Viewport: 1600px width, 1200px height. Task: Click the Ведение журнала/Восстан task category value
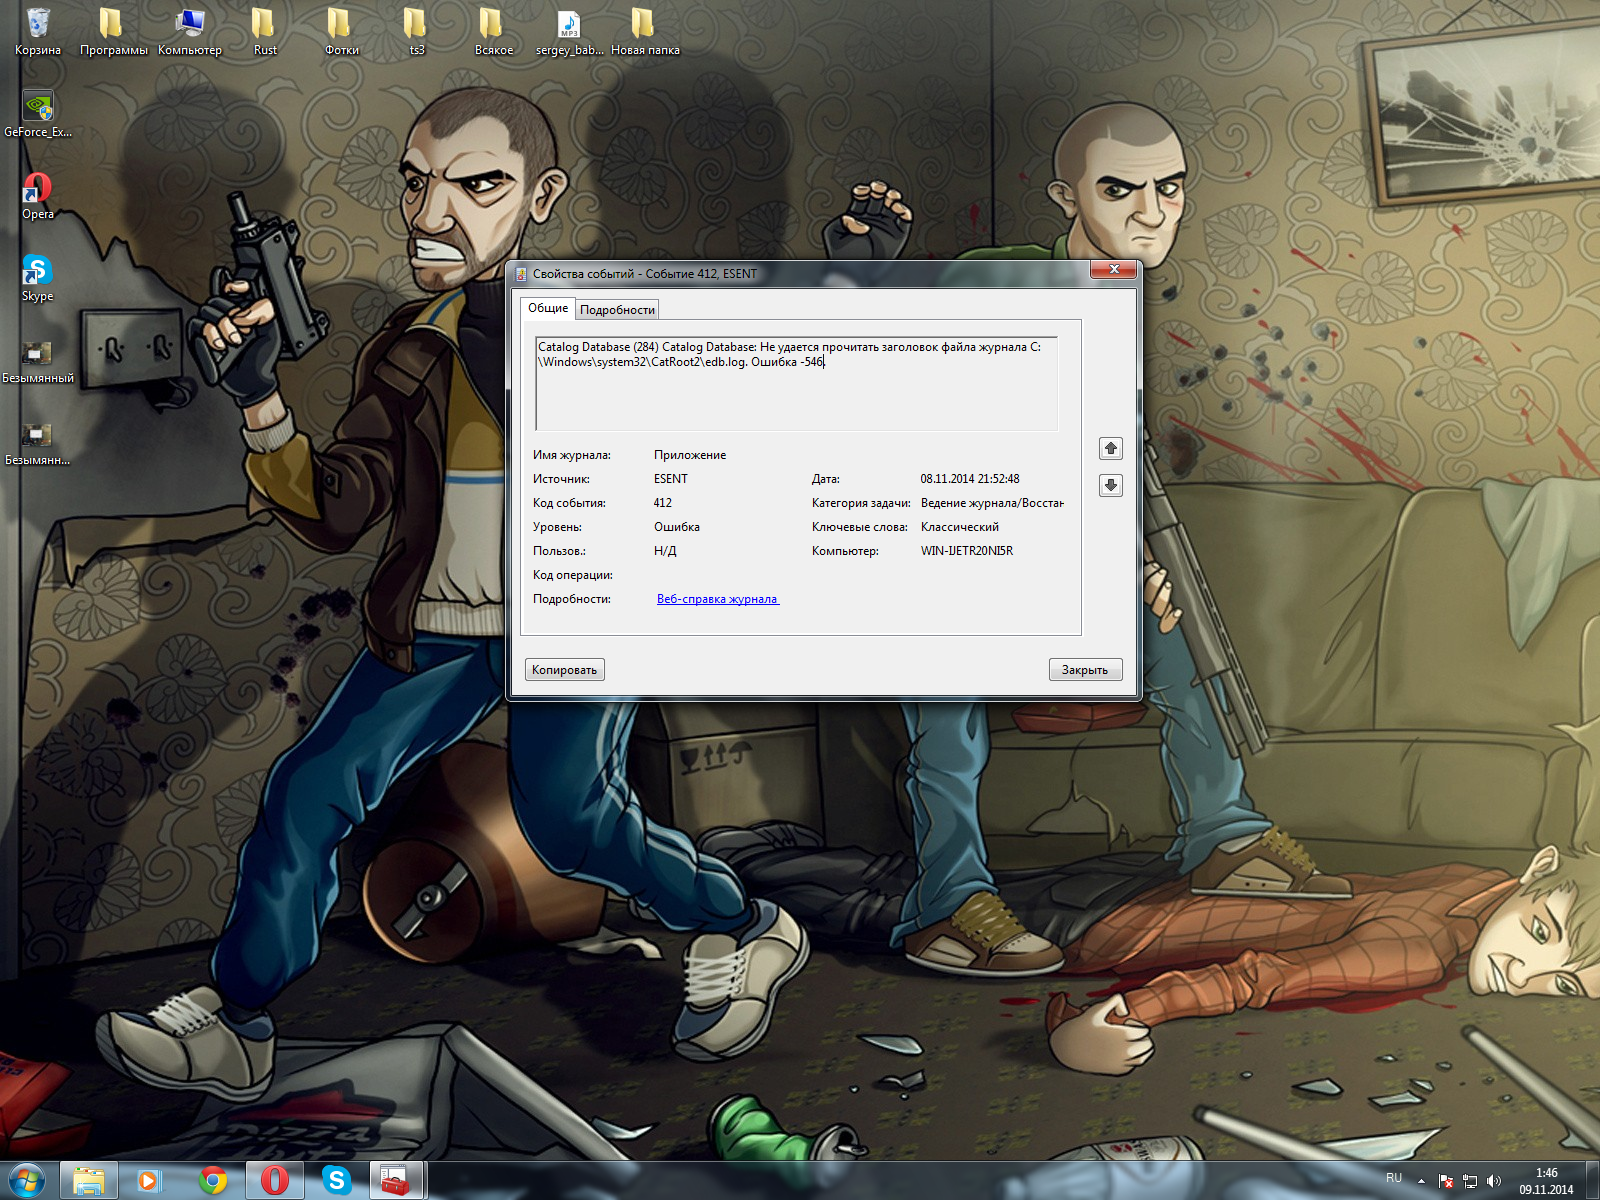pos(992,503)
